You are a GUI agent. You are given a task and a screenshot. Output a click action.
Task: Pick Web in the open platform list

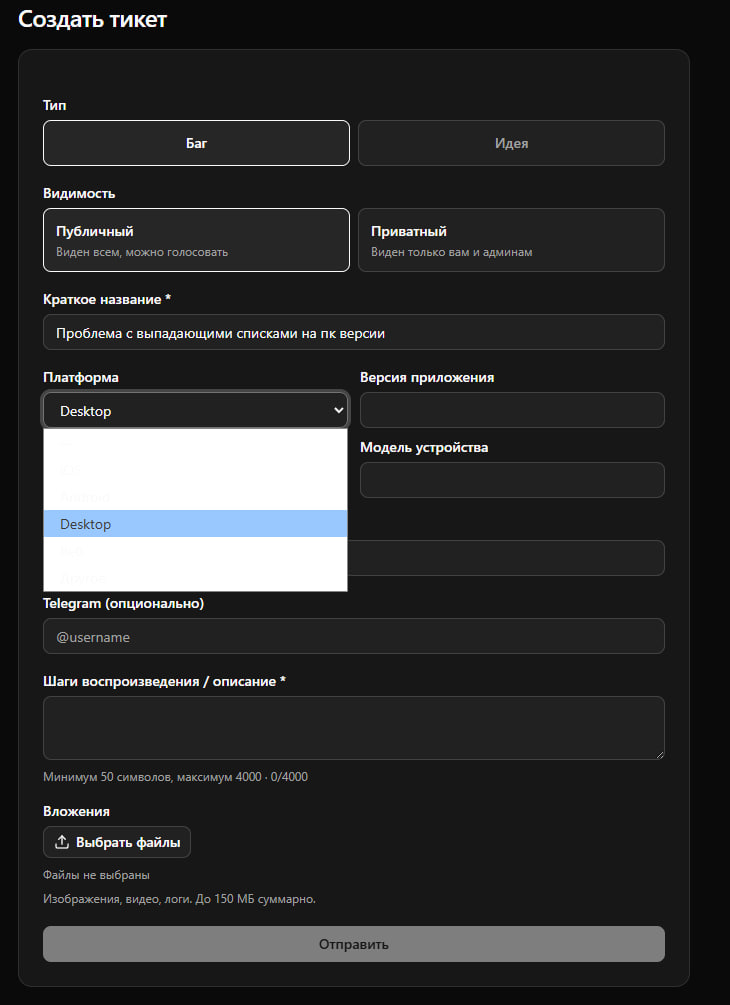[x=195, y=551]
